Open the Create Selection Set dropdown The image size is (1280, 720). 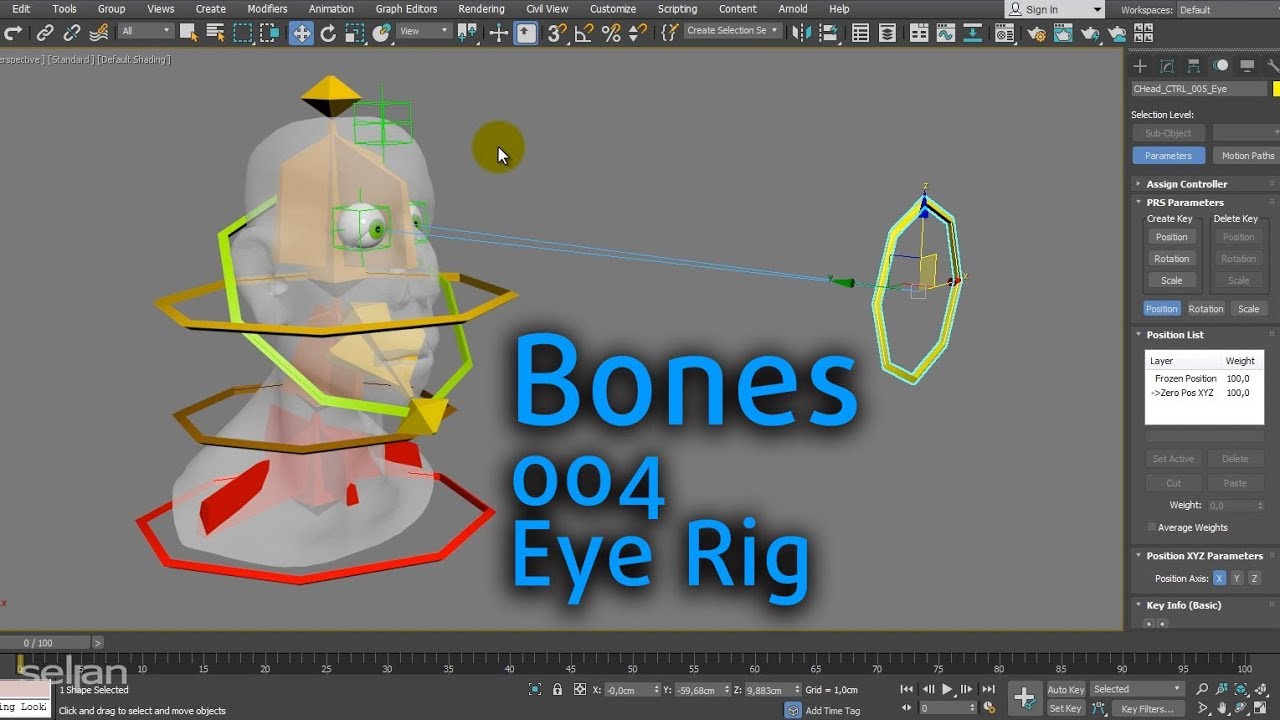click(733, 31)
